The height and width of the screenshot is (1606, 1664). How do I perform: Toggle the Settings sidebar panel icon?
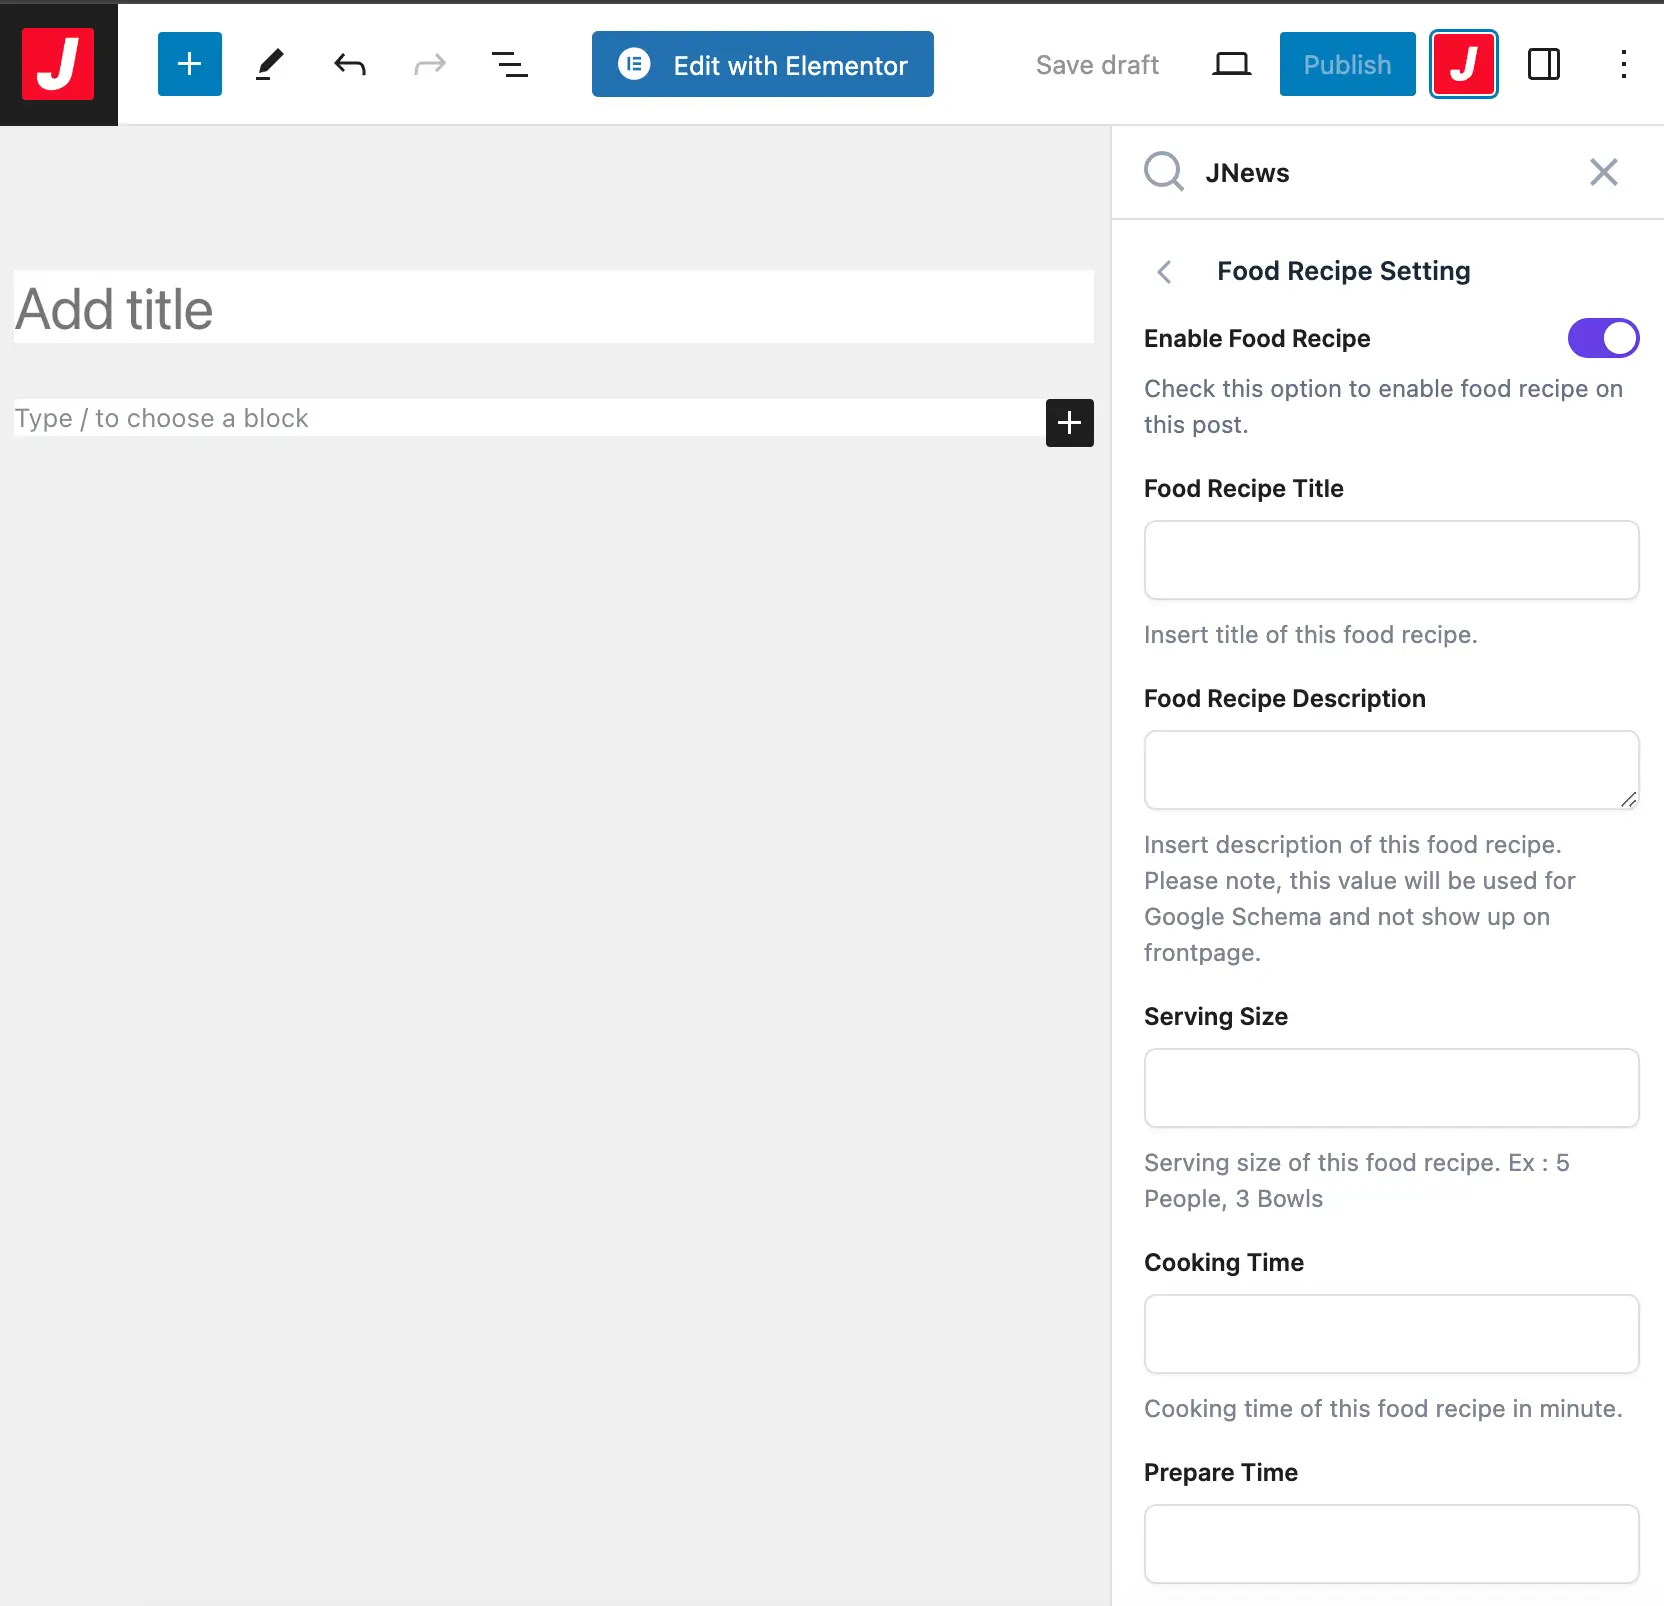(1544, 64)
